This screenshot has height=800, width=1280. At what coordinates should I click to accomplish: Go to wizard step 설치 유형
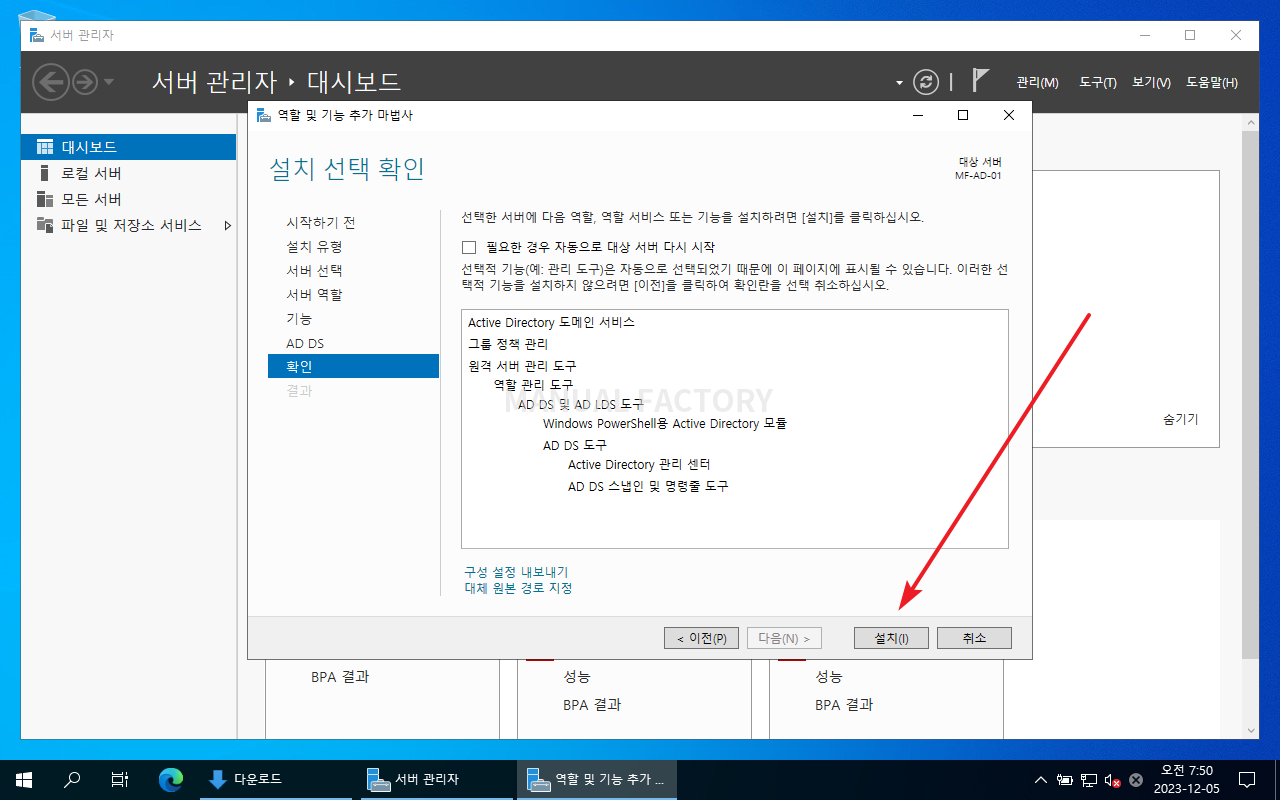click(x=314, y=247)
